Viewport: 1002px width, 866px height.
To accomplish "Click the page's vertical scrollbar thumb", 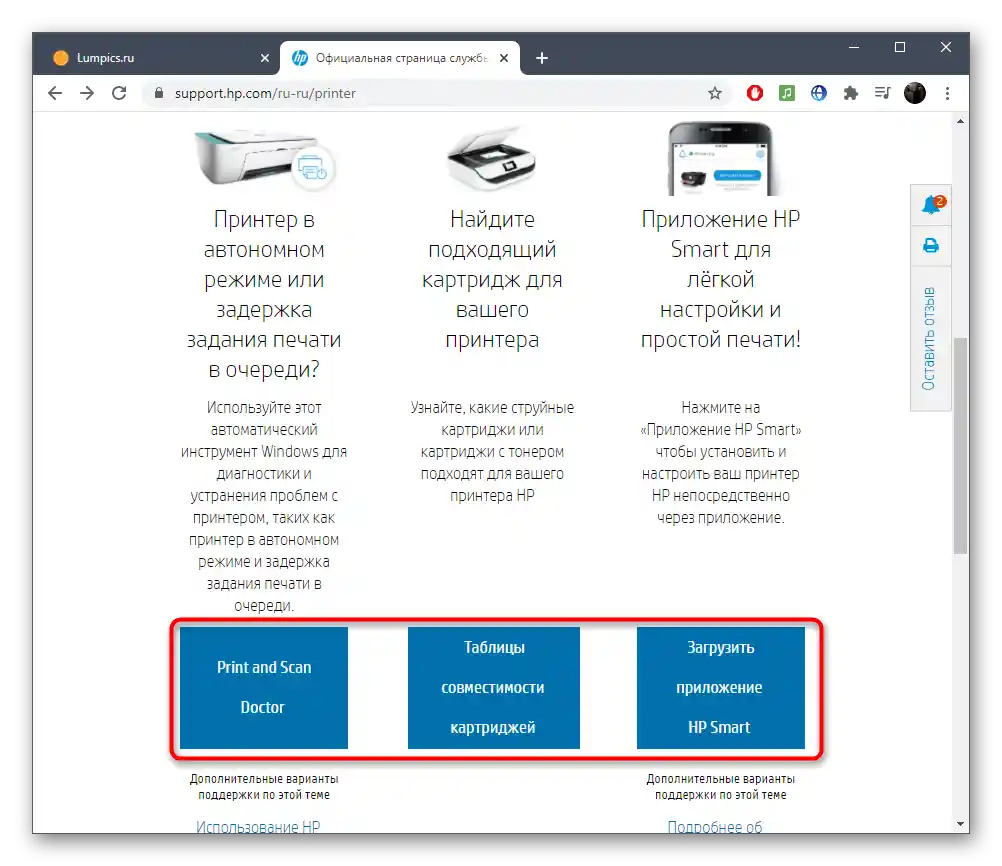I will click(x=960, y=445).
